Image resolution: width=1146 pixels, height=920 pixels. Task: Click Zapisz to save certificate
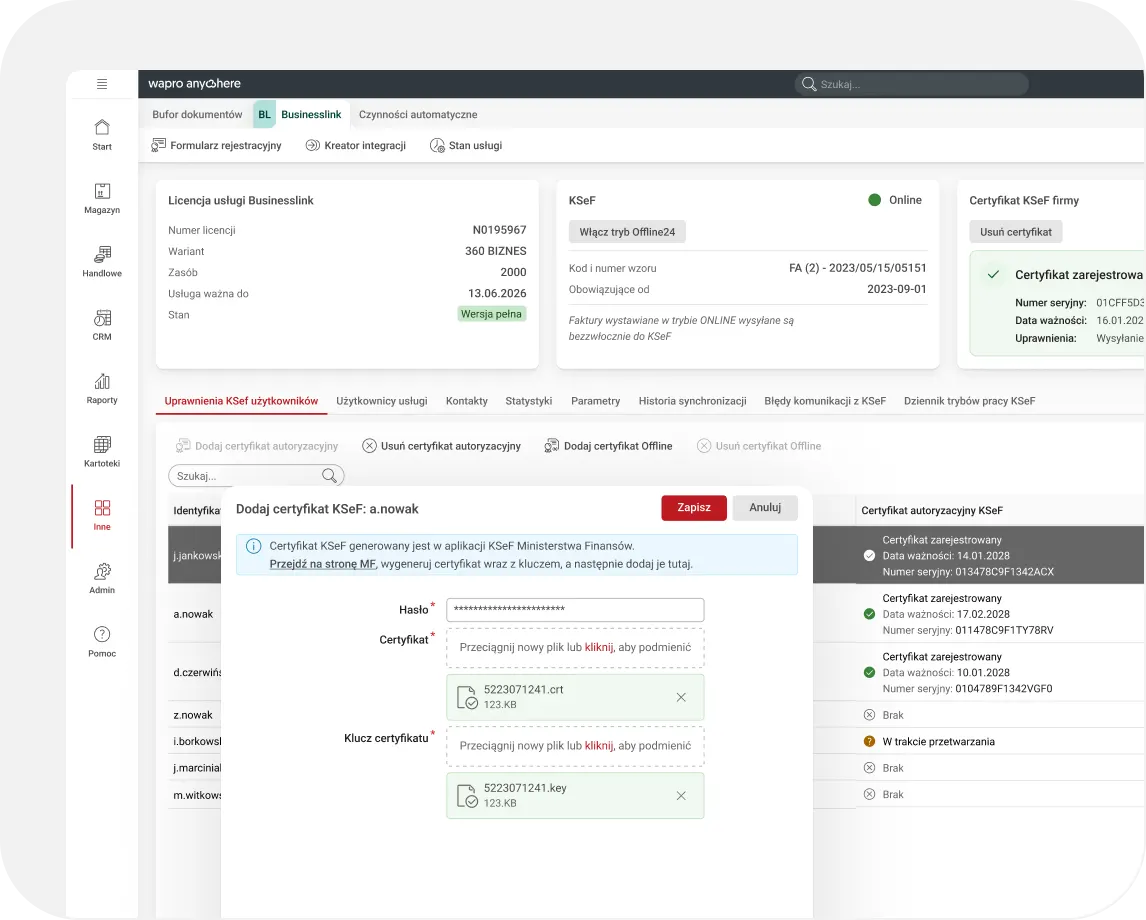point(693,508)
